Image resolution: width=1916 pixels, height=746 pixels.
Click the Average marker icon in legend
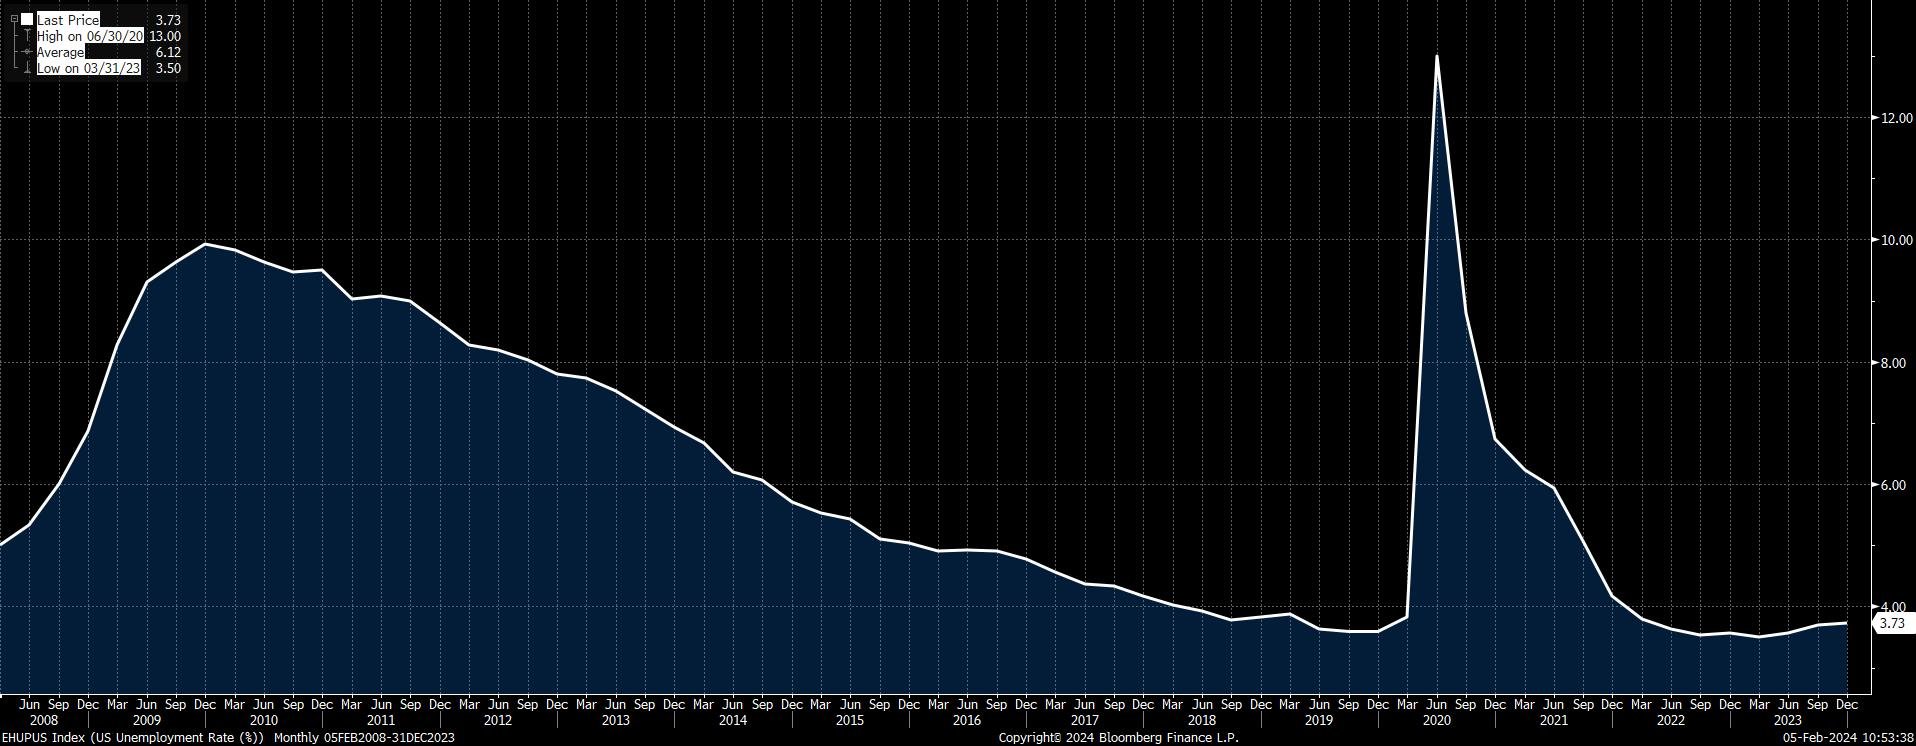coord(27,52)
